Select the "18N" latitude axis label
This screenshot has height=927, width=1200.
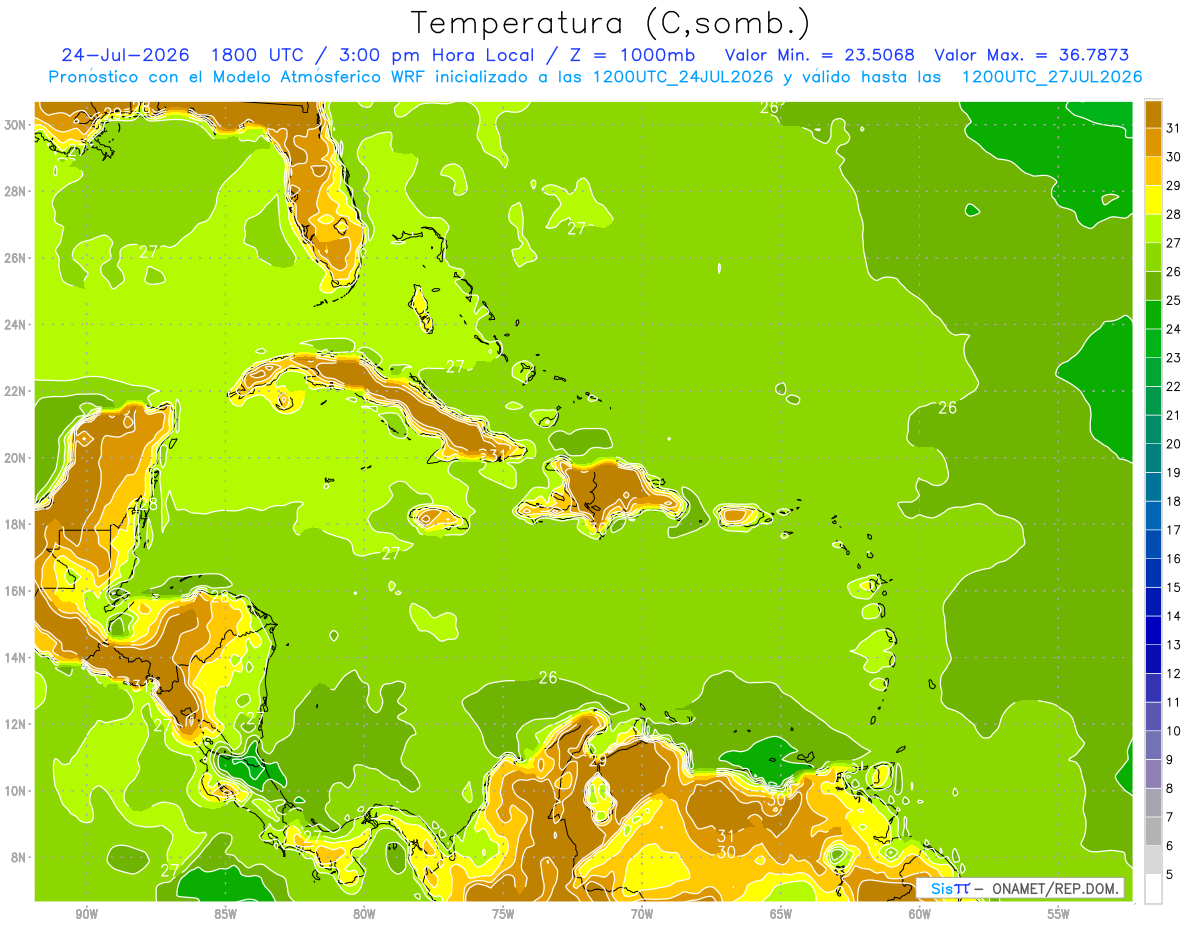[16, 524]
